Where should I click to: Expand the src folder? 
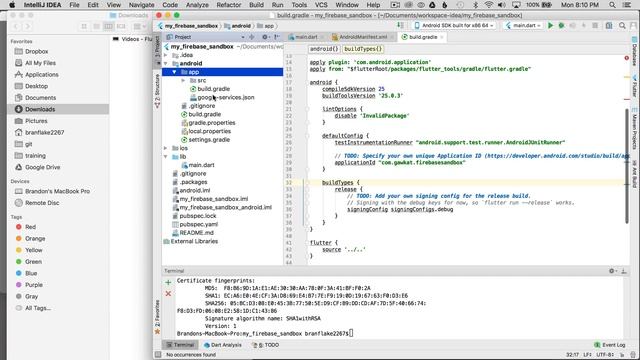183,80
